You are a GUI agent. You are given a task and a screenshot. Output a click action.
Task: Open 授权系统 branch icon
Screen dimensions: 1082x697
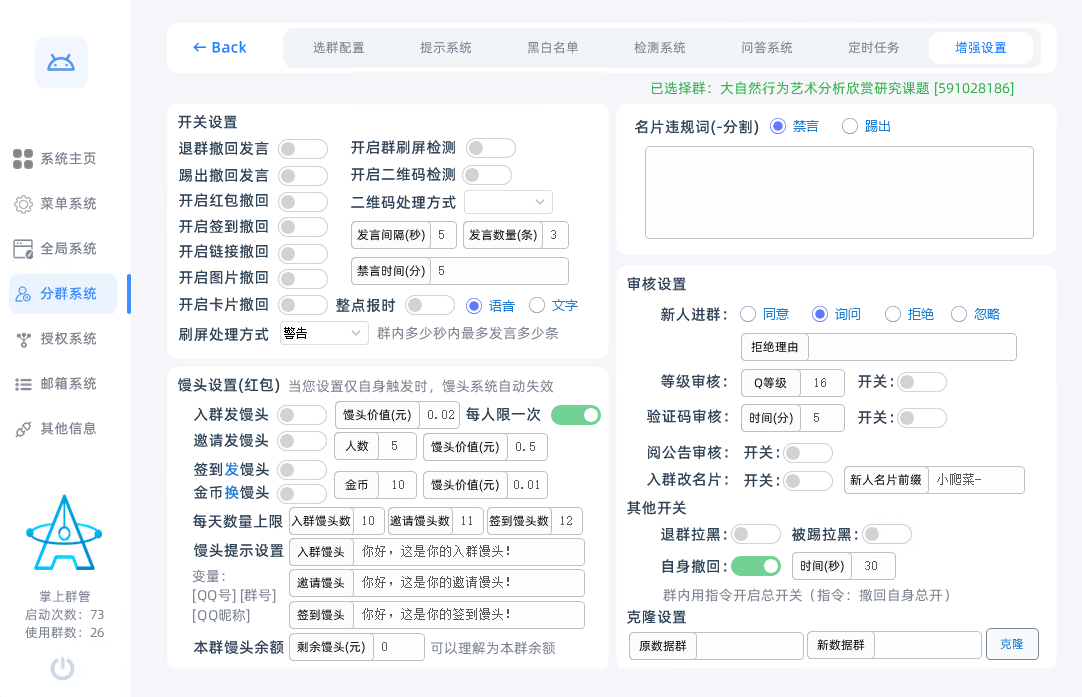[x=23, y=339]
